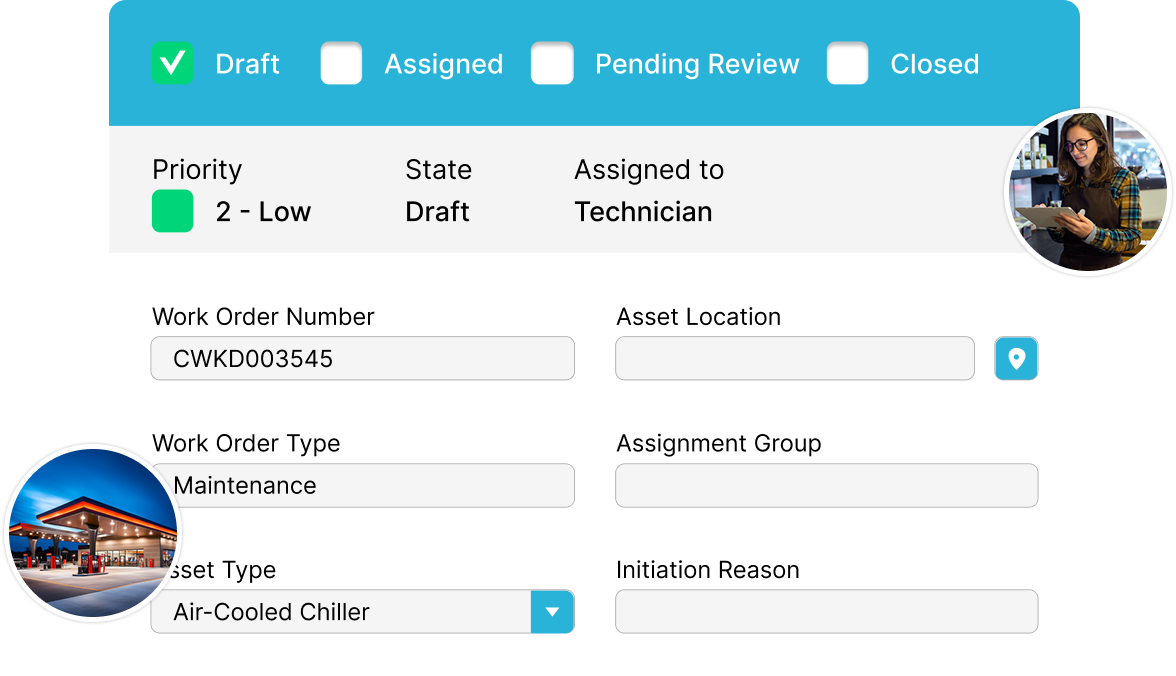Click the gas station photo thumbnail
This screenshot has width=1176, height=676.
(x=92, y=532)
